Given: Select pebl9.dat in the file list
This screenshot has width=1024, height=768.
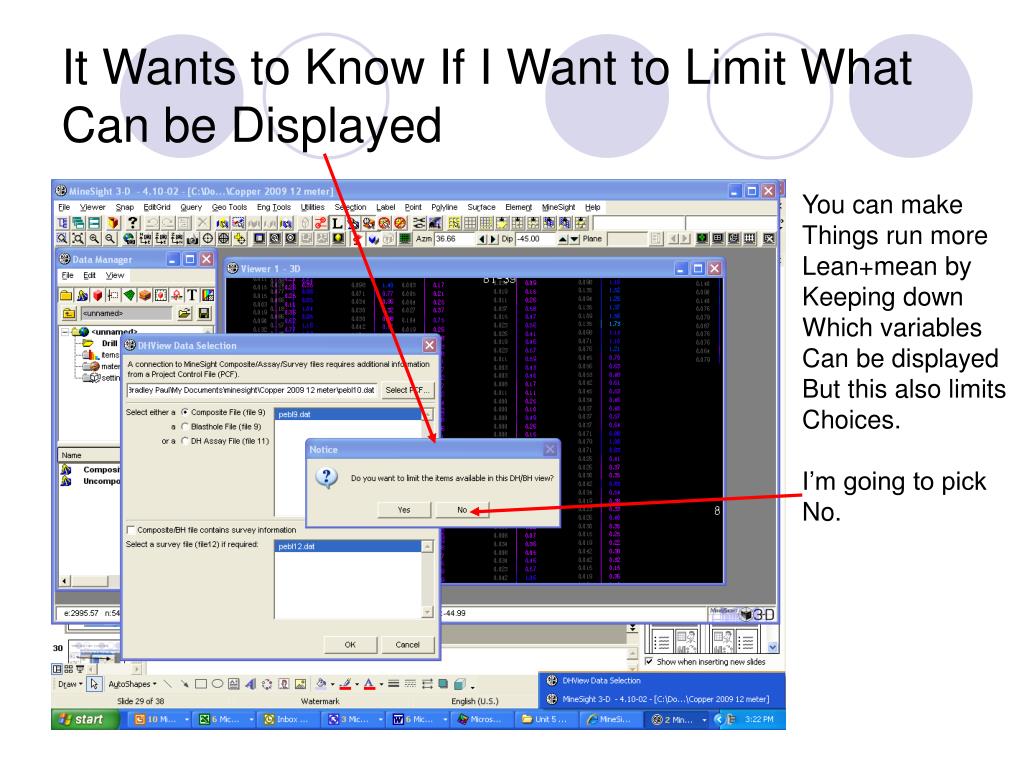Looking at the screenshot, I should 349,414.
